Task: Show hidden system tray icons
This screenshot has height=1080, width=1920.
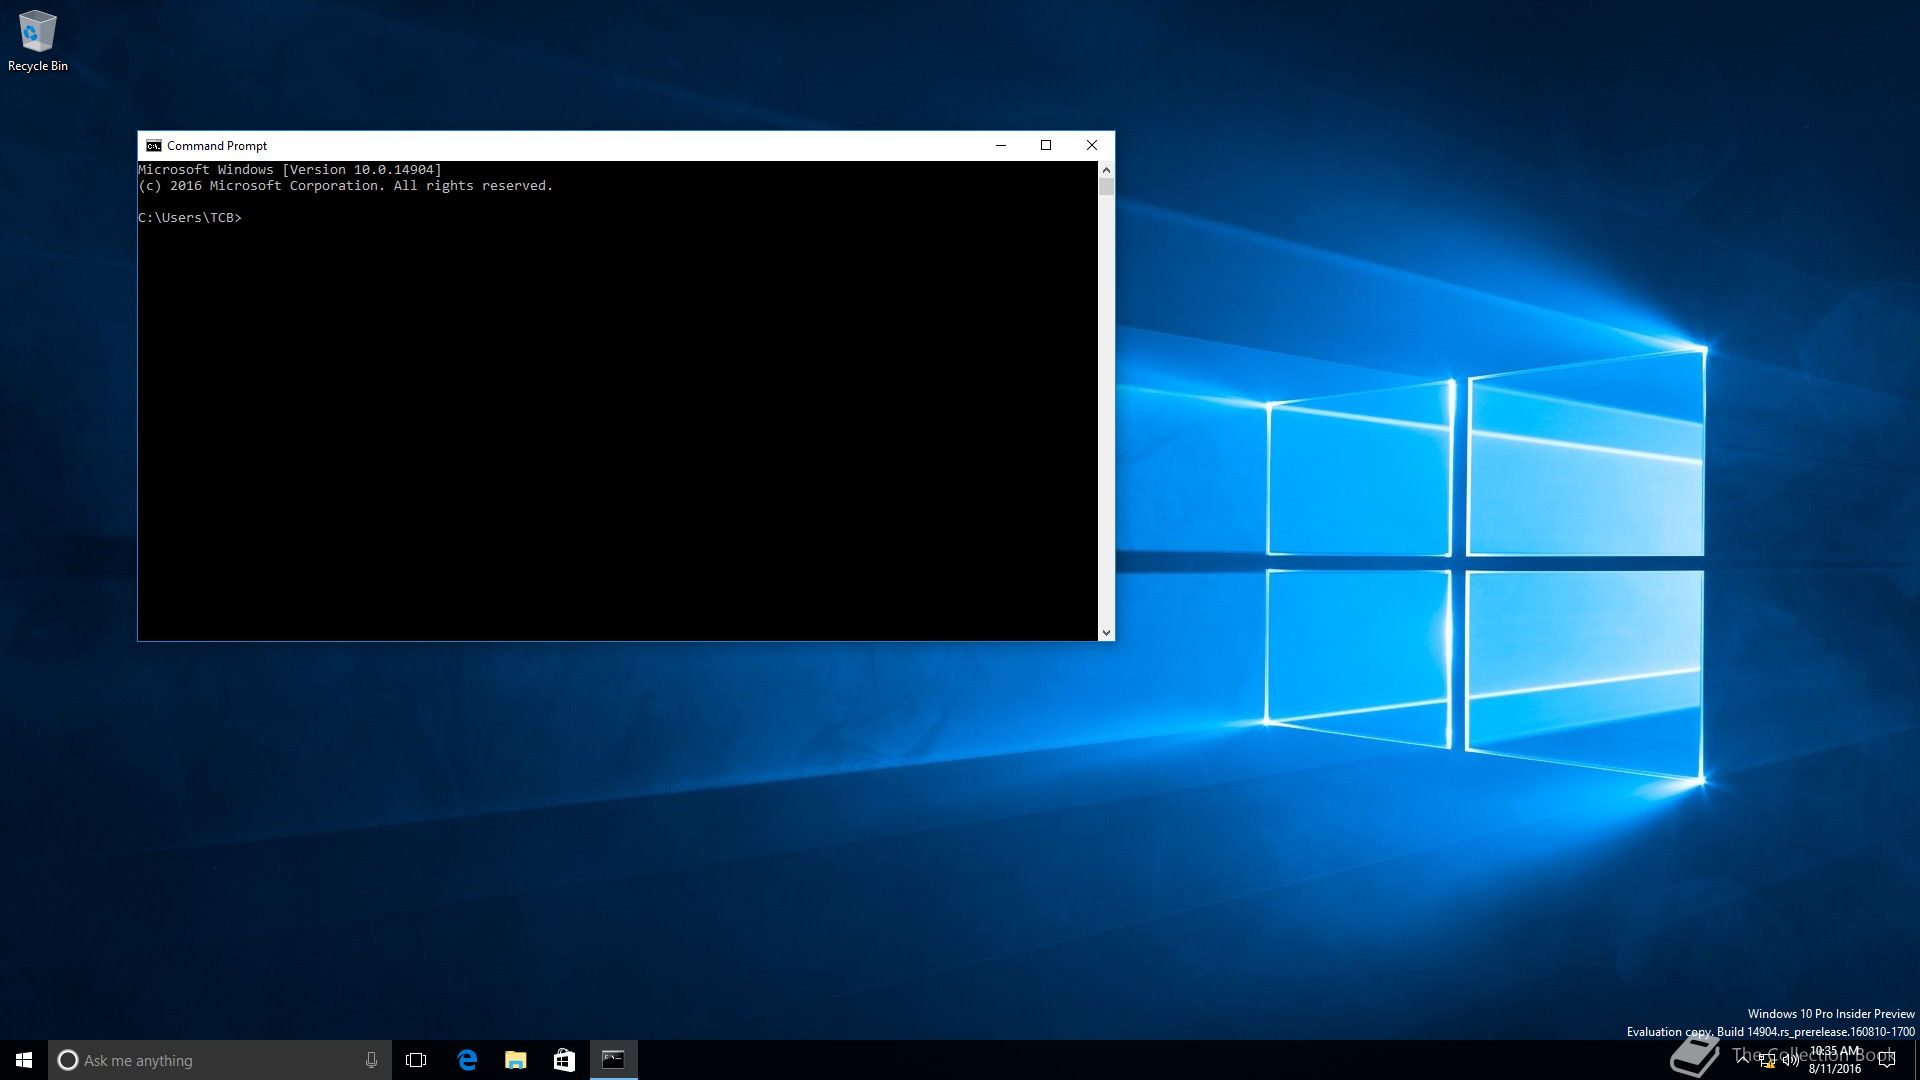Action: tap(1743, 1060)
